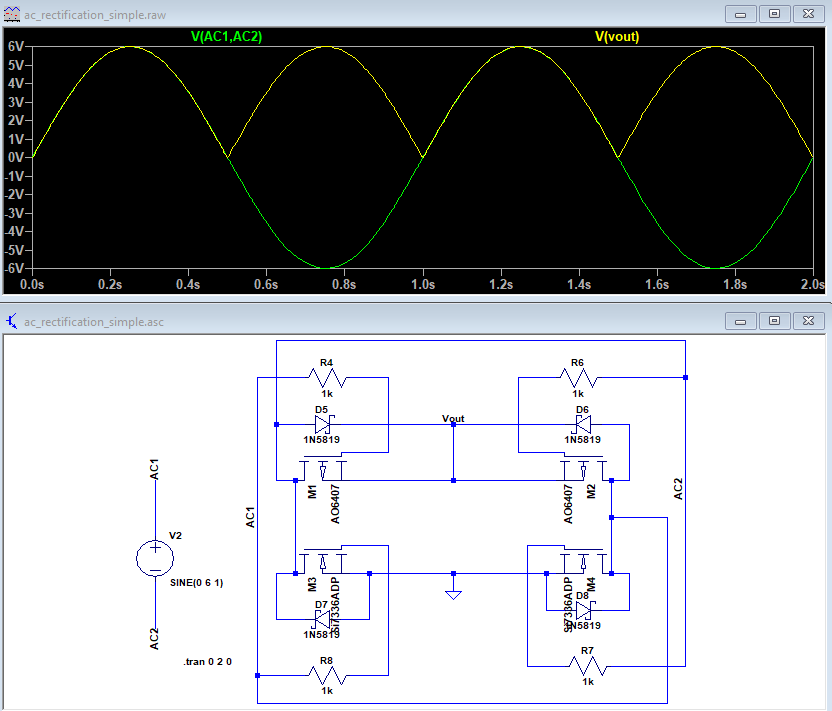Click the -6V label on vertical axis
832x711 pixels.
[x=14, y=268]
